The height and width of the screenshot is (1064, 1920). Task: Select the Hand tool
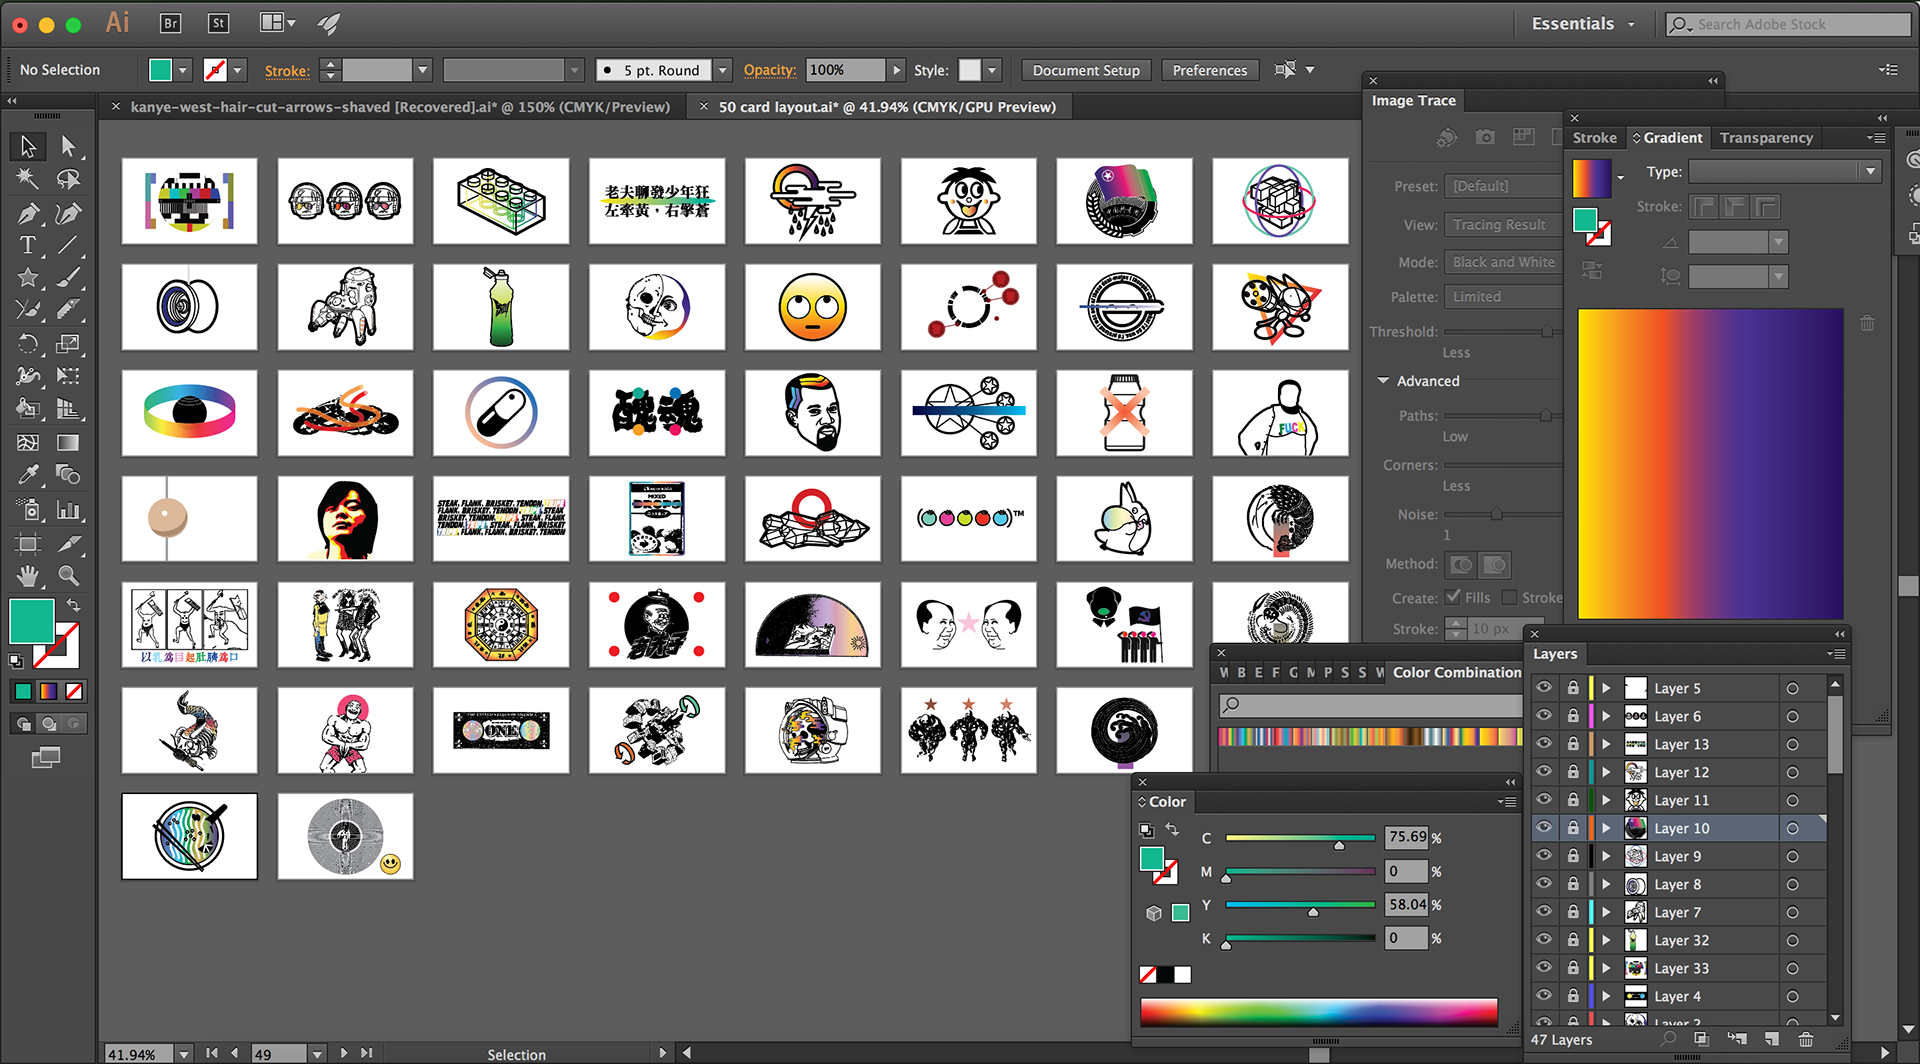click(28, 575)
